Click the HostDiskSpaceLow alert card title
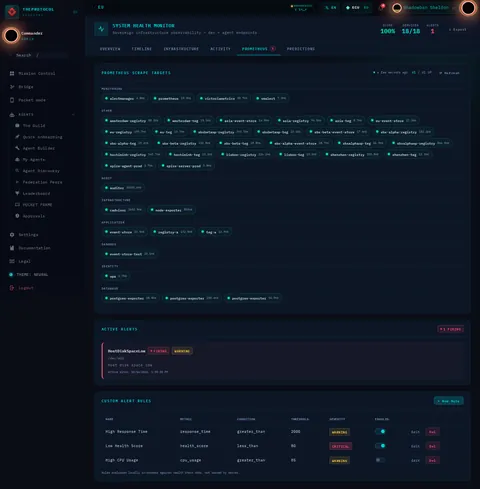Viewport: 480px width, 489px height. point(127,351)
